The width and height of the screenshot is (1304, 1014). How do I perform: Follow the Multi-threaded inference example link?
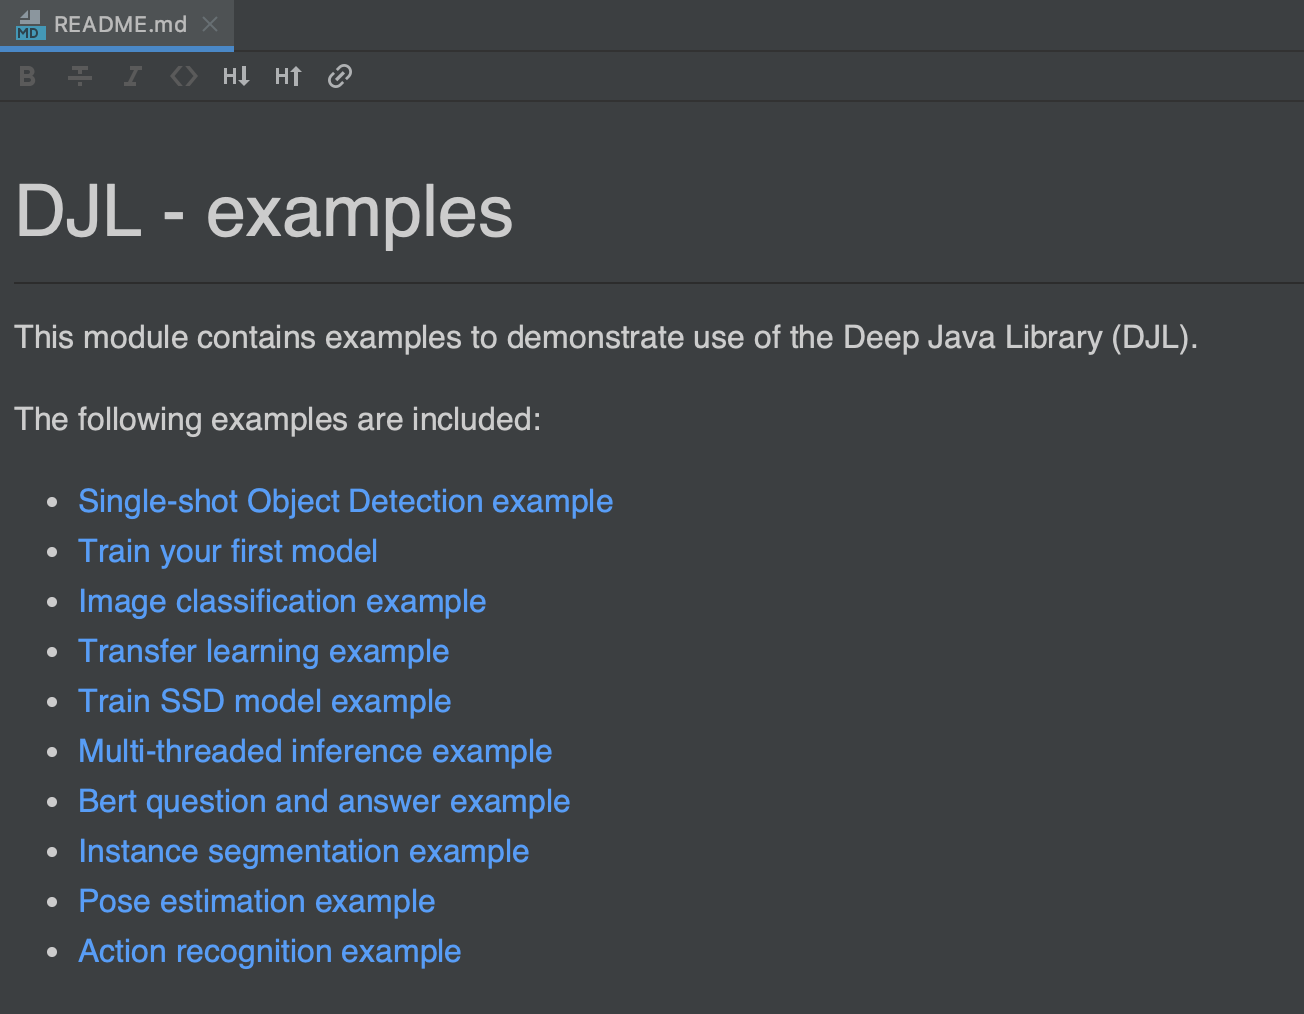click(314, 751)
